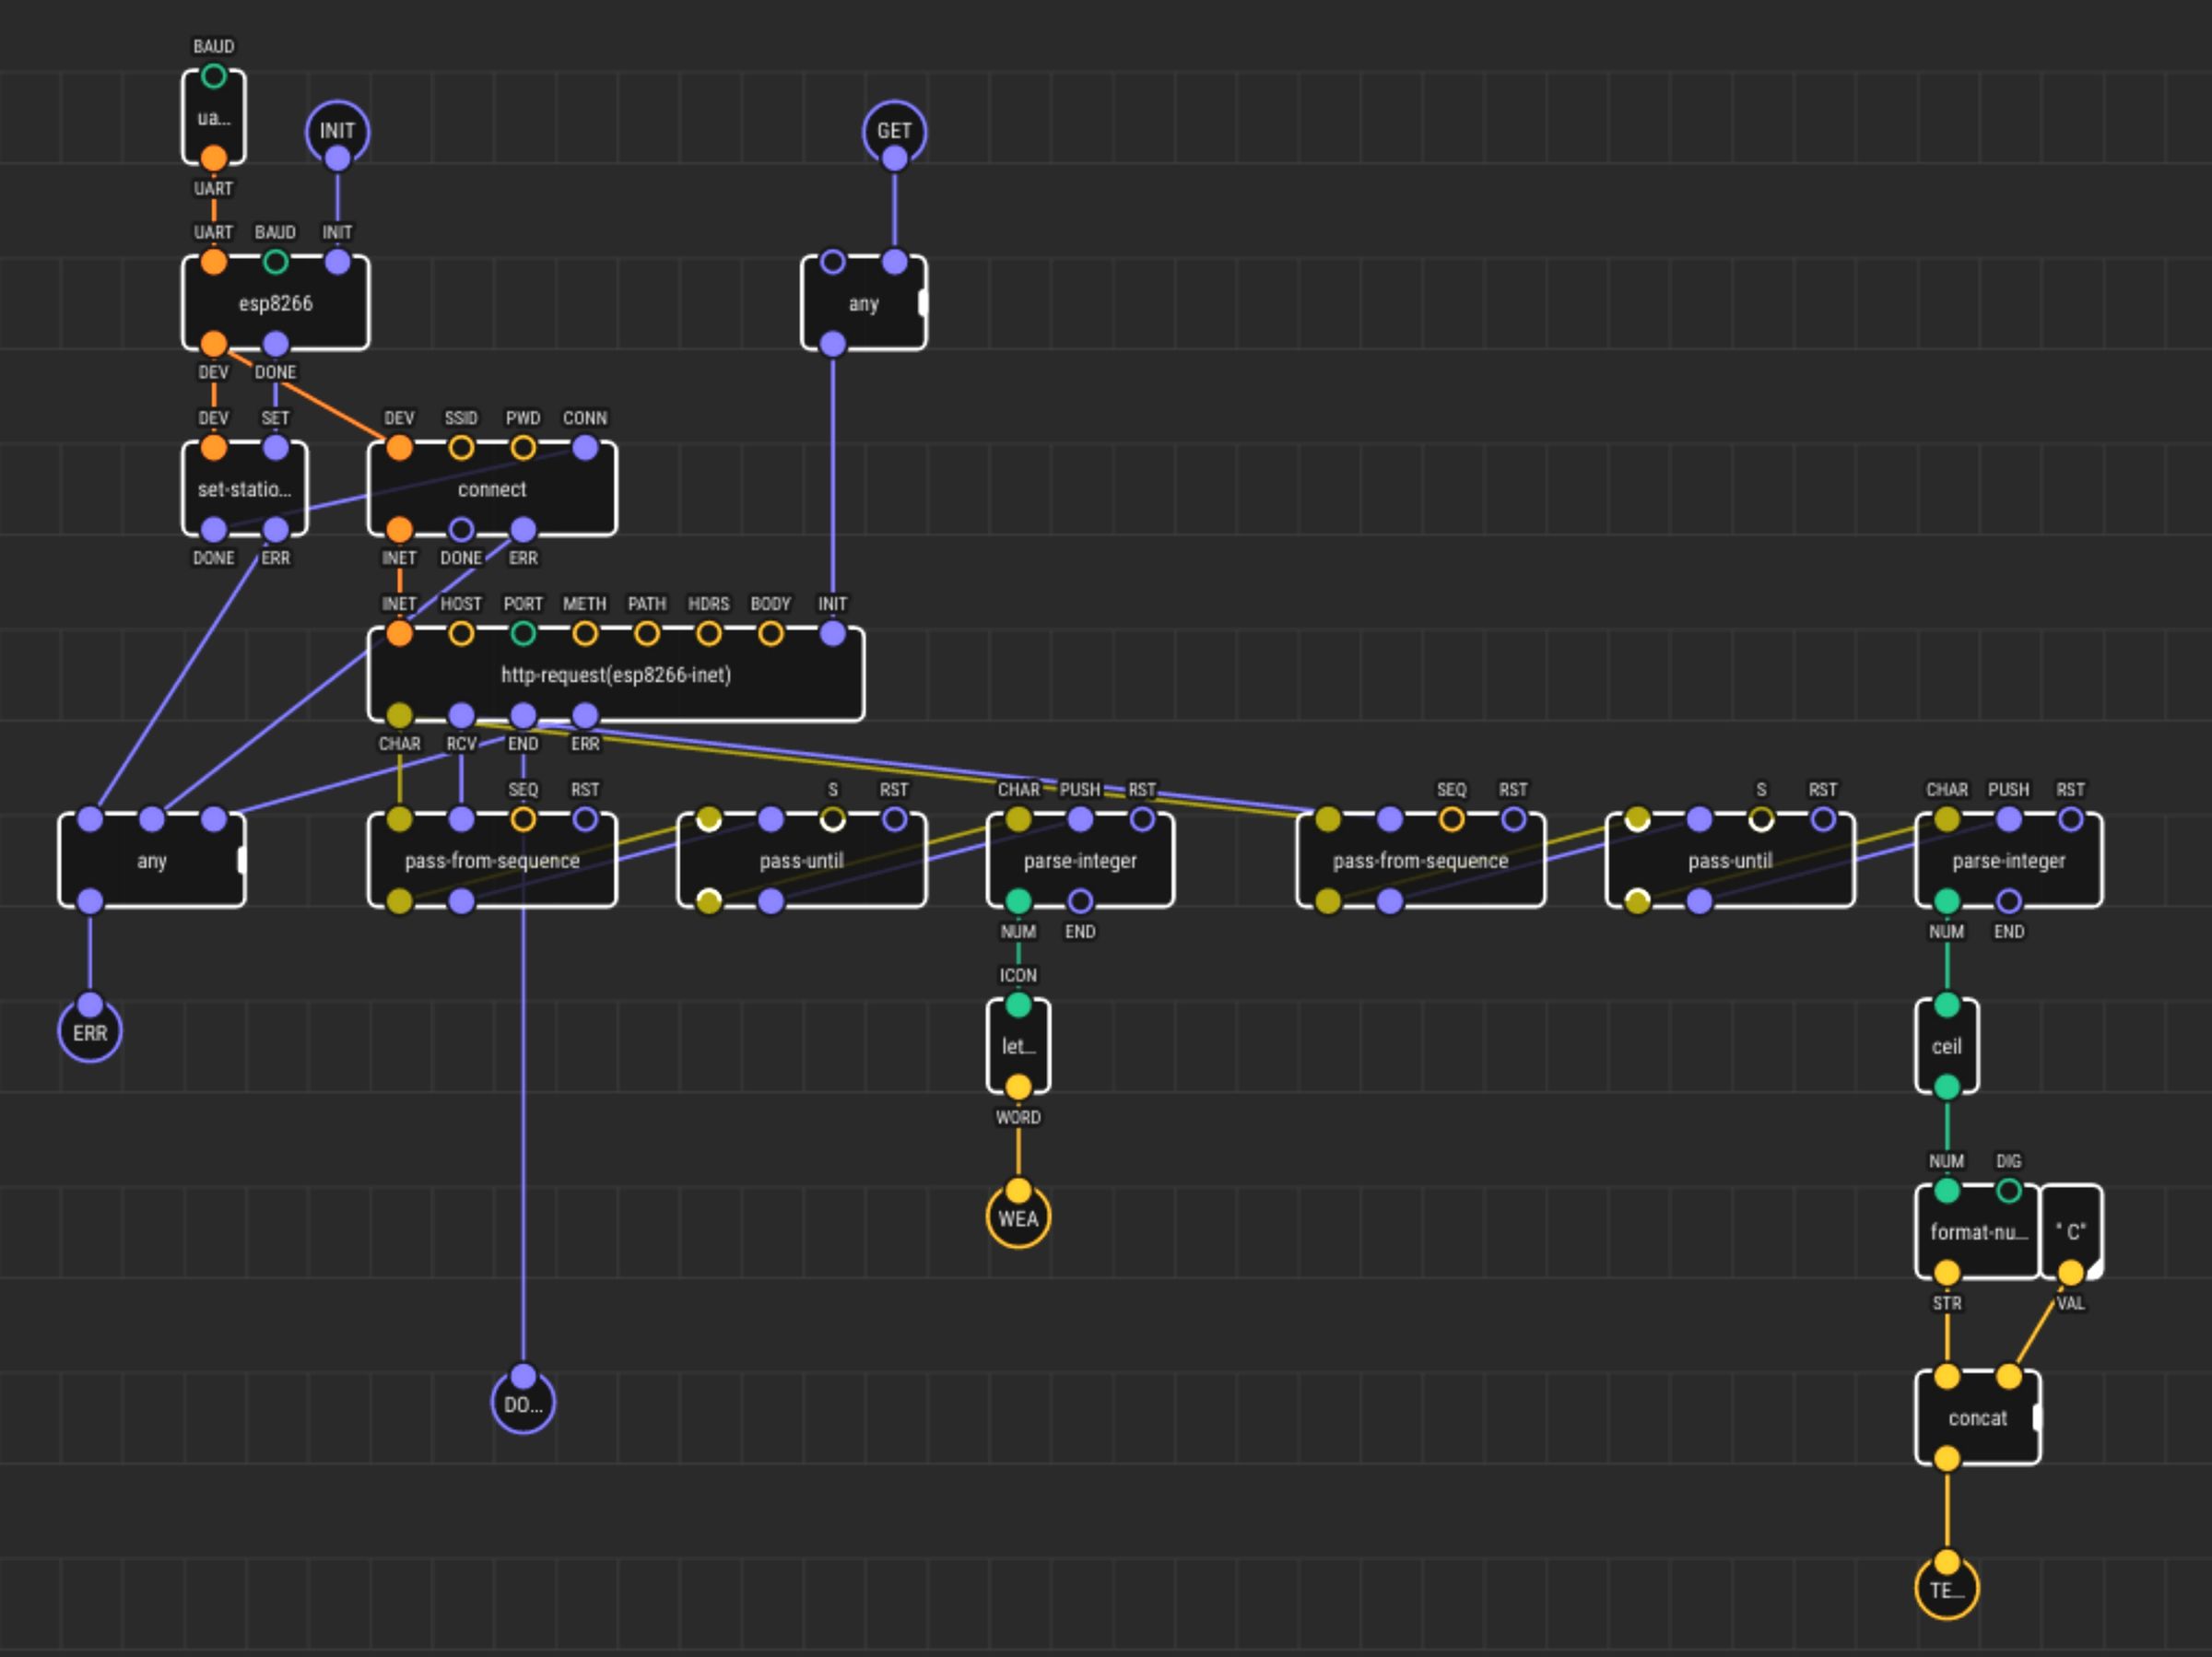The image size is (2212, 1657).
Task: Select the GET input terminal node
Action: [894, 130]
